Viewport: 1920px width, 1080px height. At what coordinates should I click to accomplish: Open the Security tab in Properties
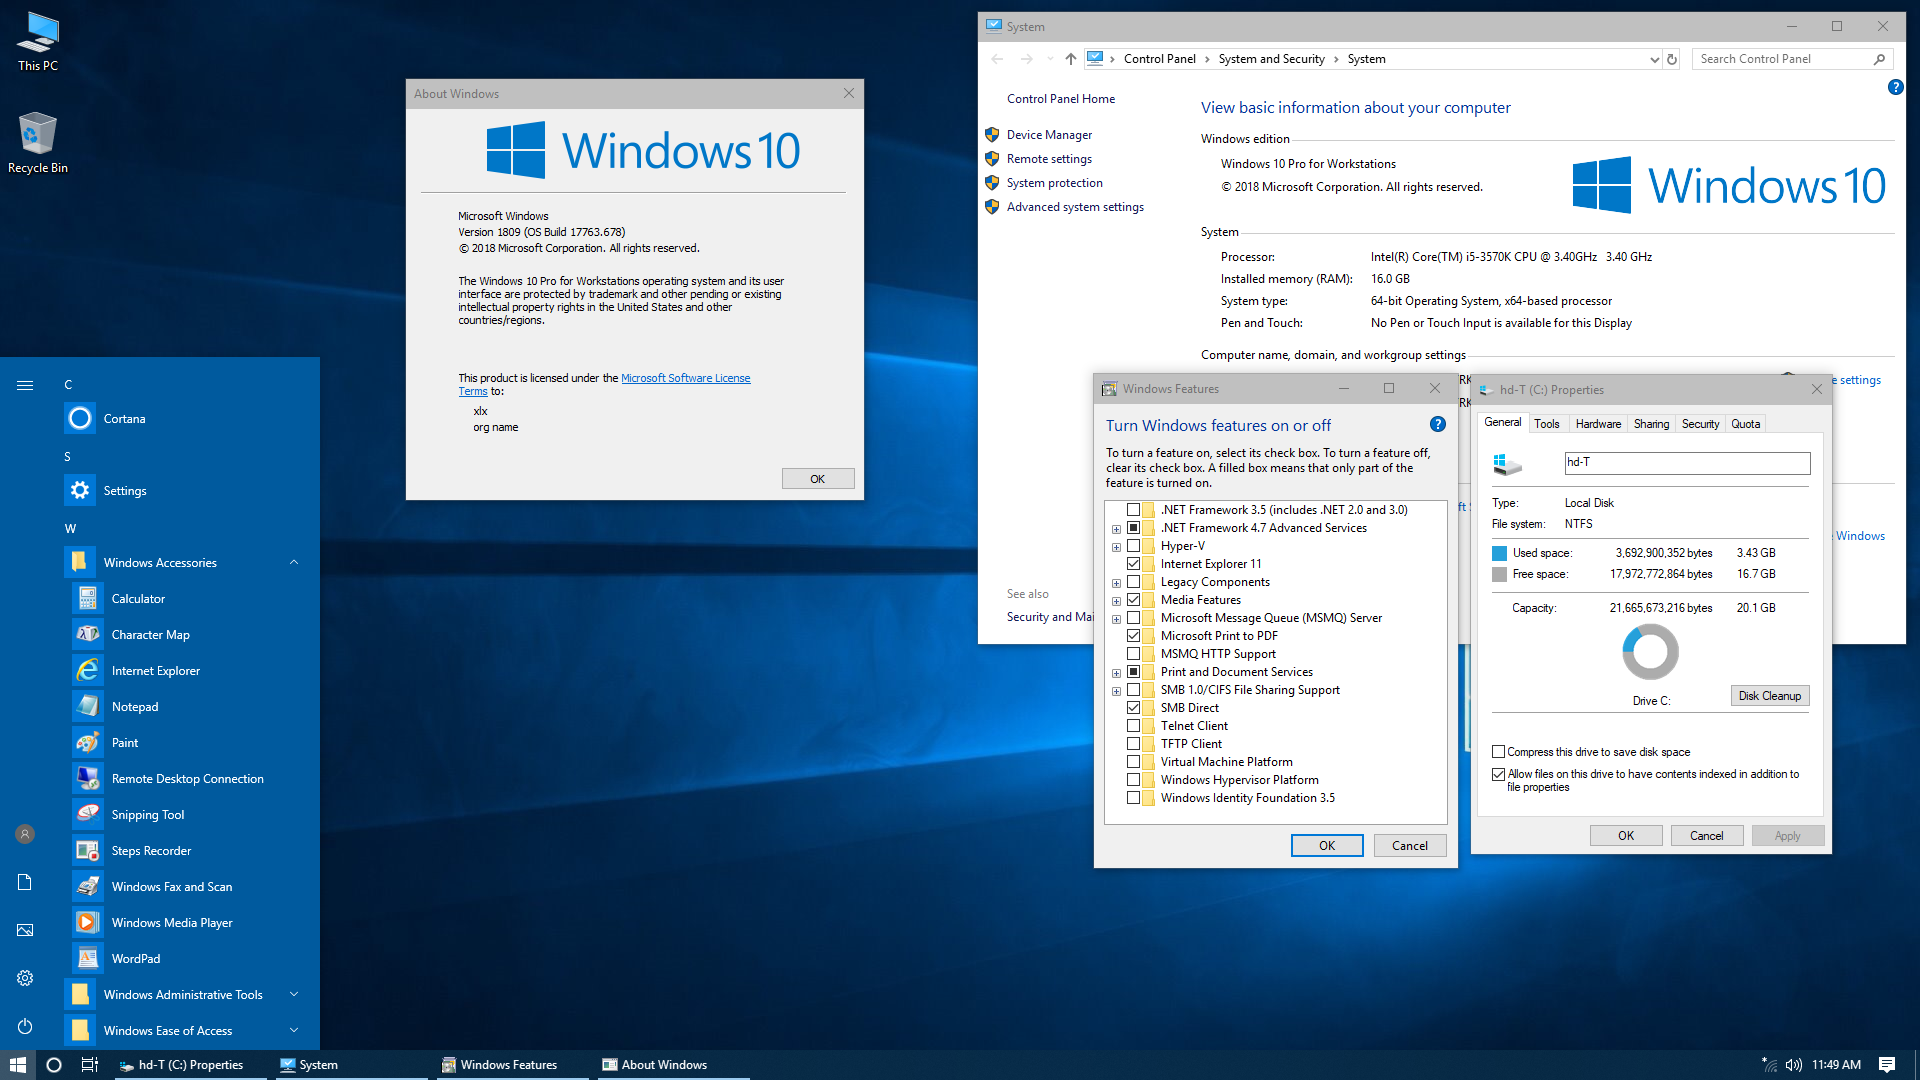(1700, 424)
